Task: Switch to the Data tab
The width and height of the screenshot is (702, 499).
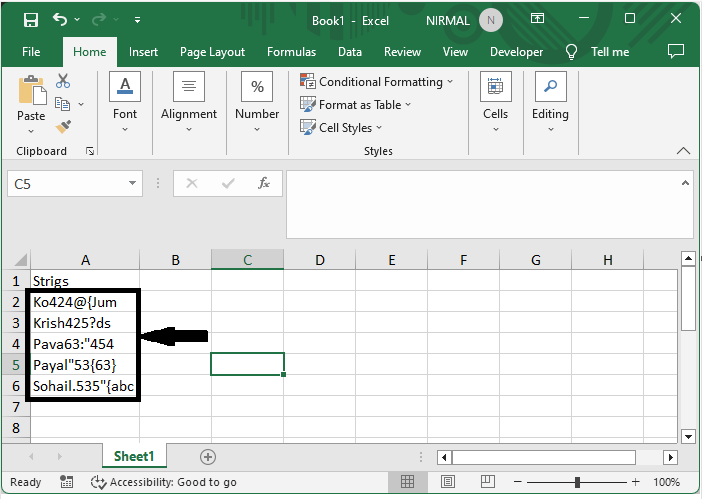Action: (x=350, y=52)
